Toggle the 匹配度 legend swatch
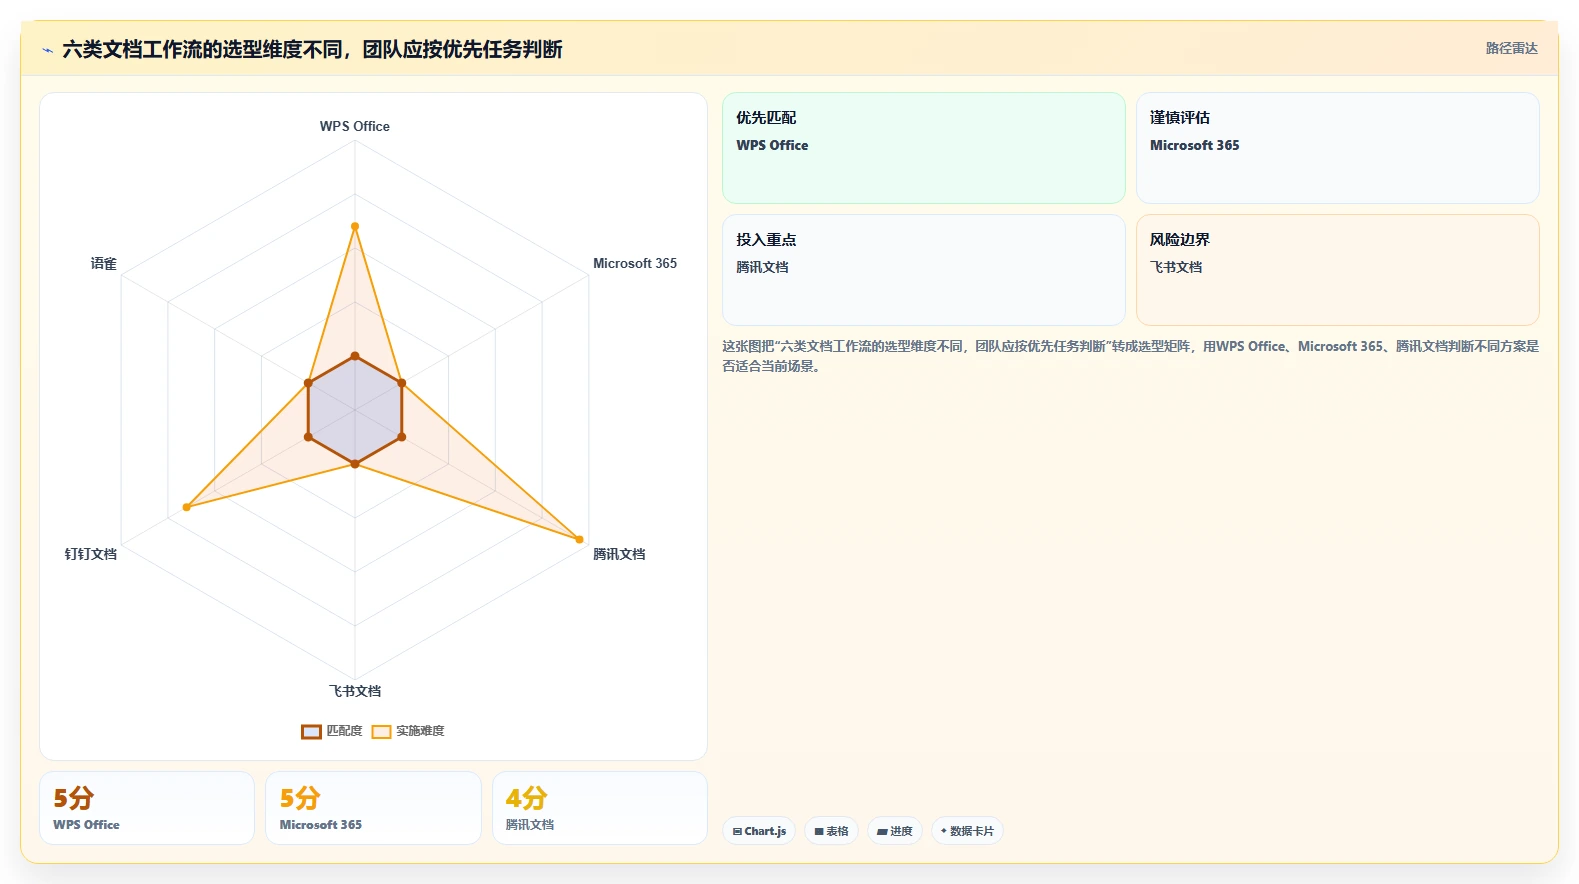This screenshot has width=1579, height=884. [x=311, y=731]
